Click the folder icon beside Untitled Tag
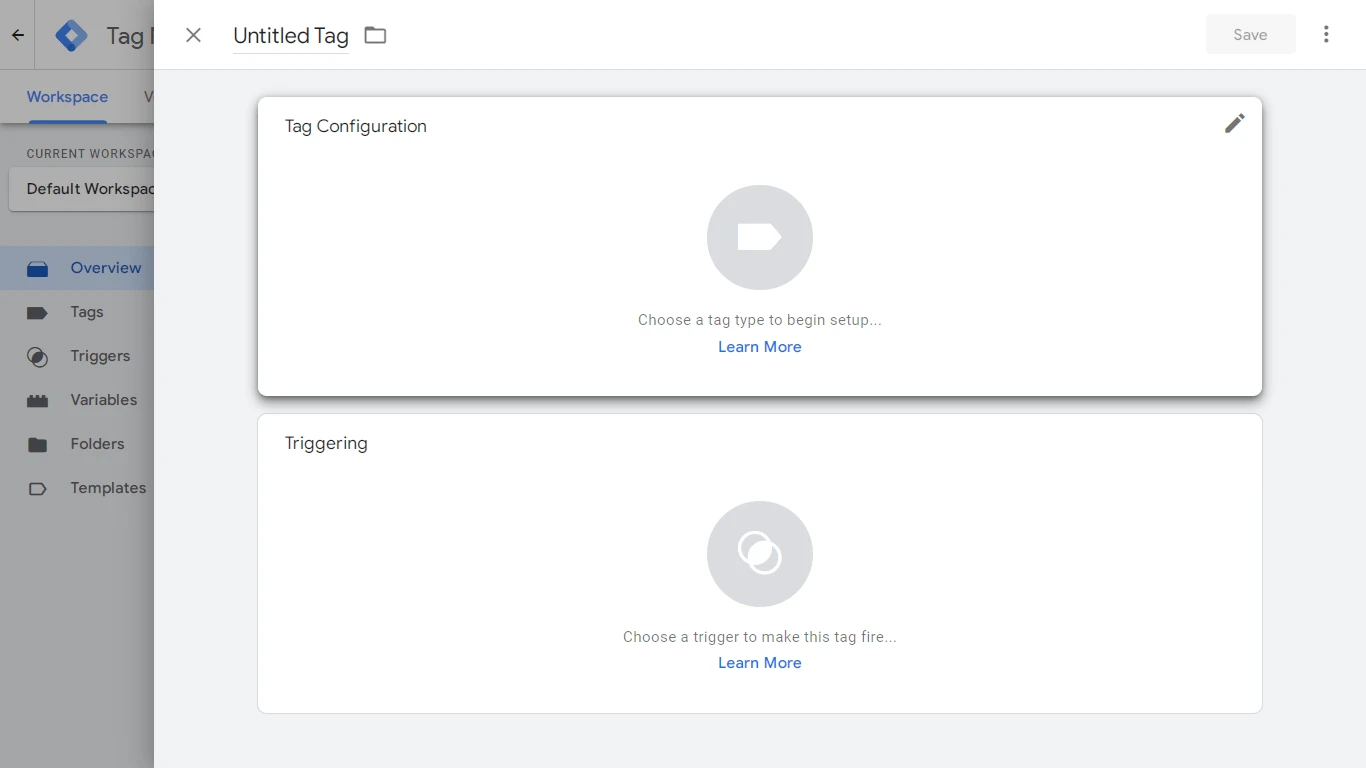The image size is (1366, 768). [375, 34]
